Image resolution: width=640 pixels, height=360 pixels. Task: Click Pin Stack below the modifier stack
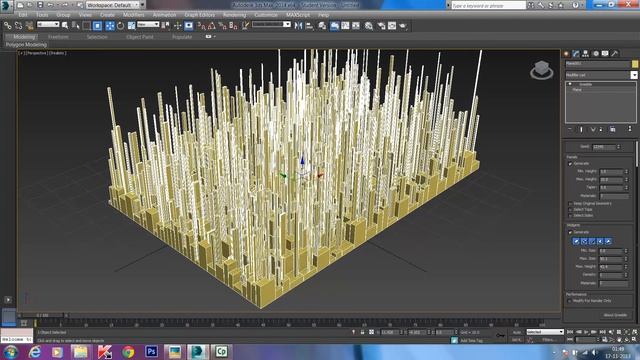coord(570,129)
